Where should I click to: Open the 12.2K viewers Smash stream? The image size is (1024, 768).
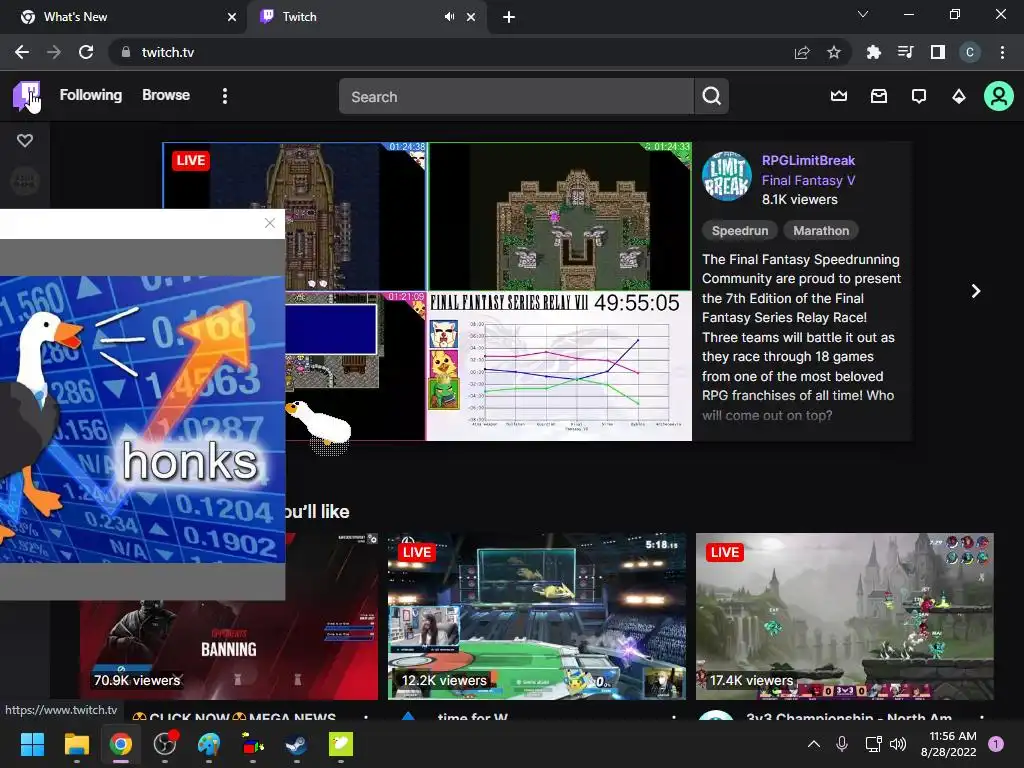[x=537, y=616]
